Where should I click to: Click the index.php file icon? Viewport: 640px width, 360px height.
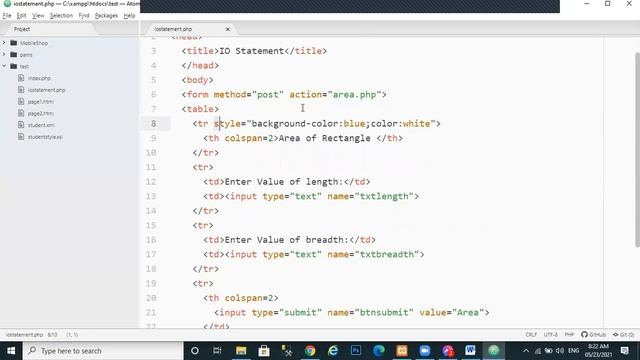(x=21, y=78)
